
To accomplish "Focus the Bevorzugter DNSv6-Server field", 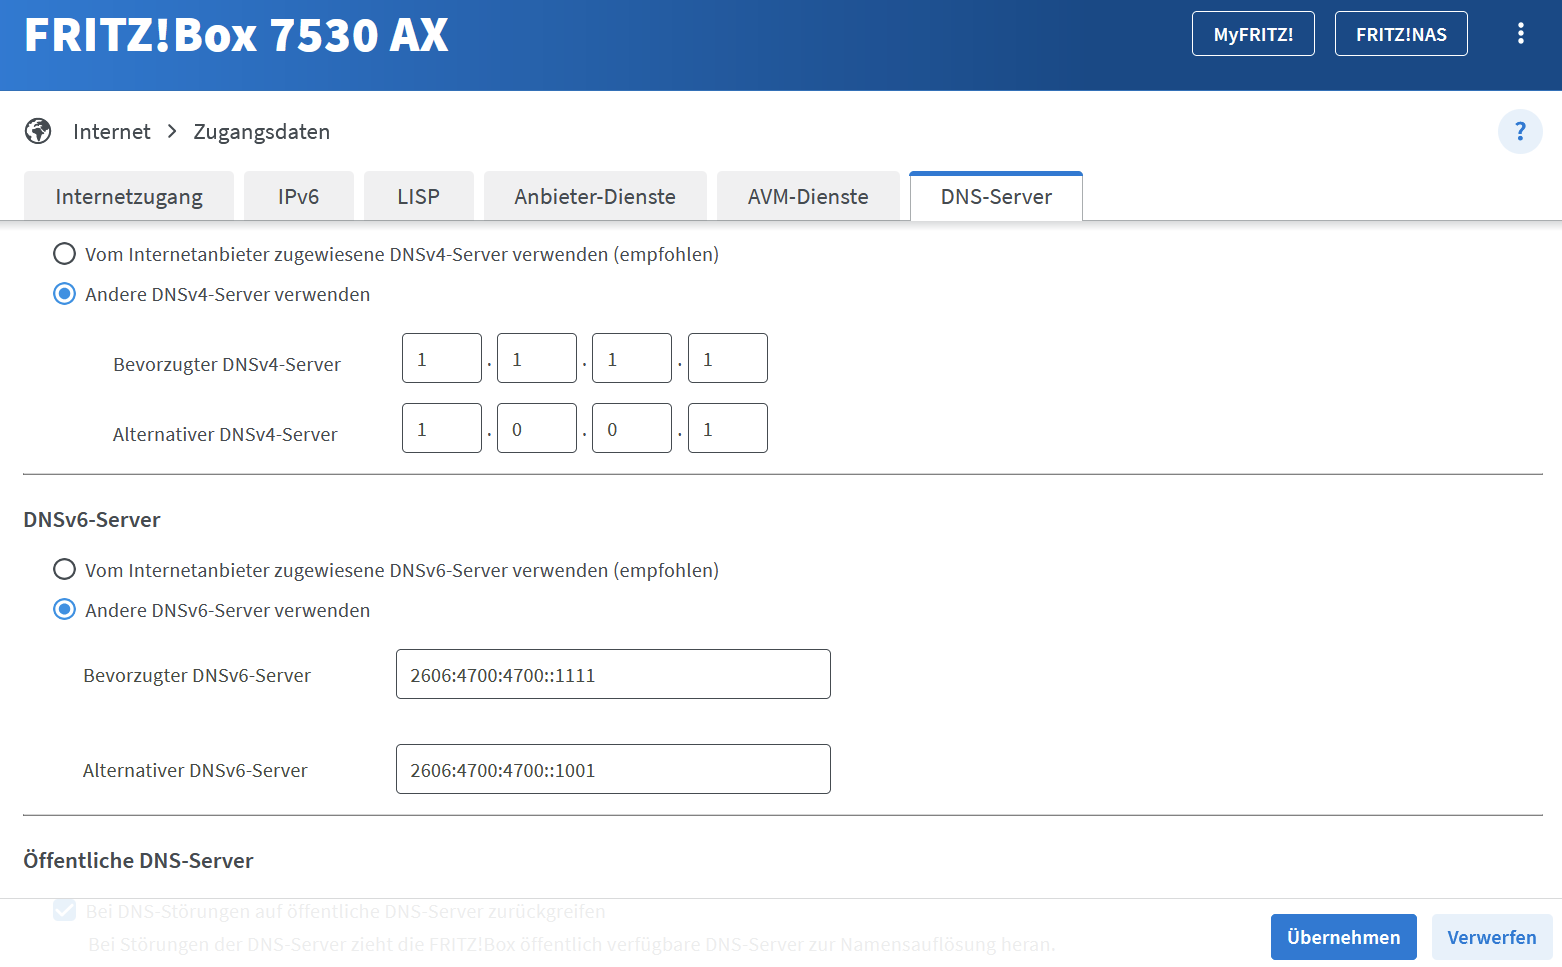I will pyautogui.click(x=613, y=674).
